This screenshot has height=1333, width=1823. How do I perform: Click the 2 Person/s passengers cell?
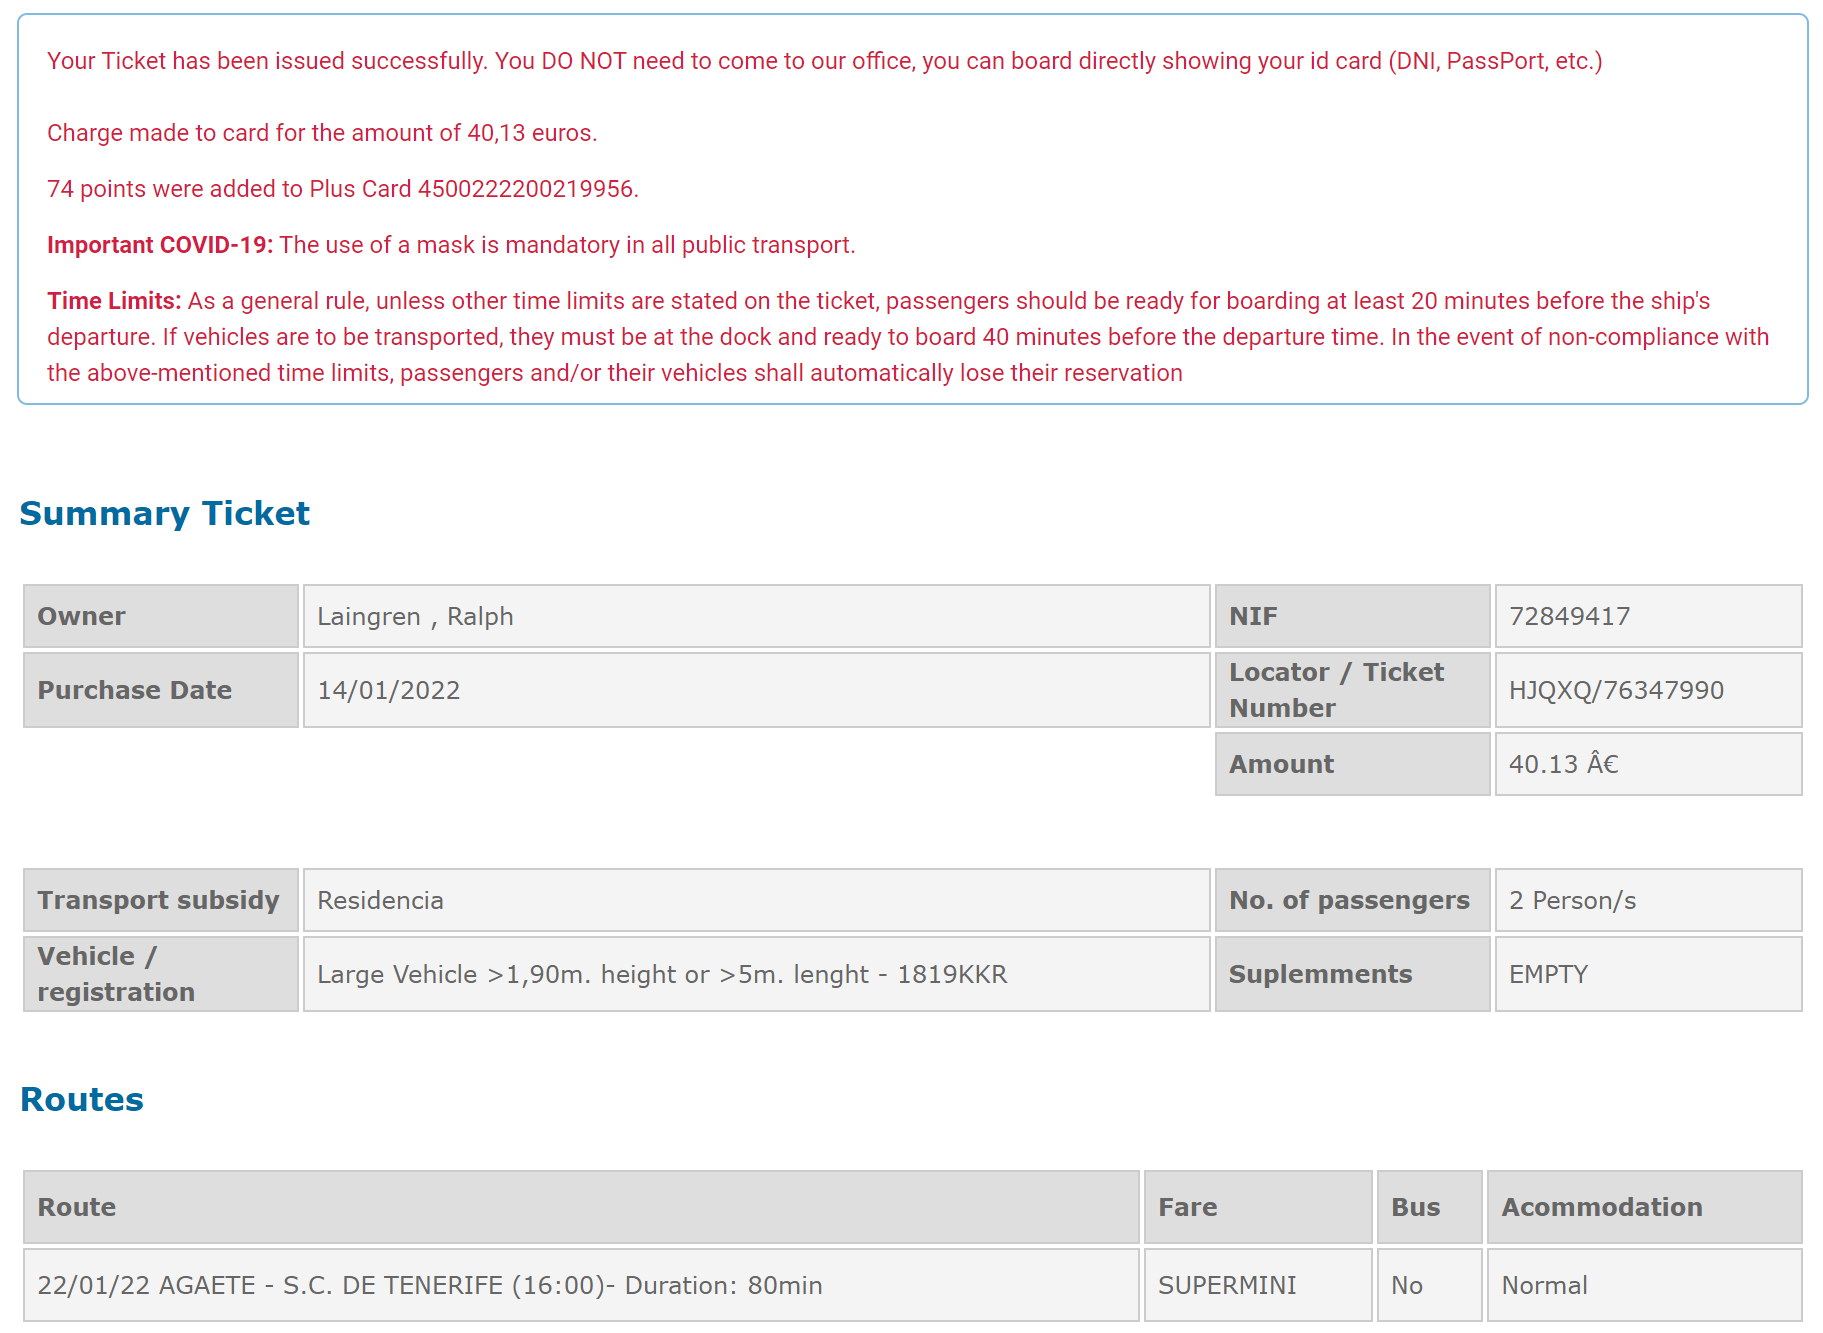tap(1572, 900)
